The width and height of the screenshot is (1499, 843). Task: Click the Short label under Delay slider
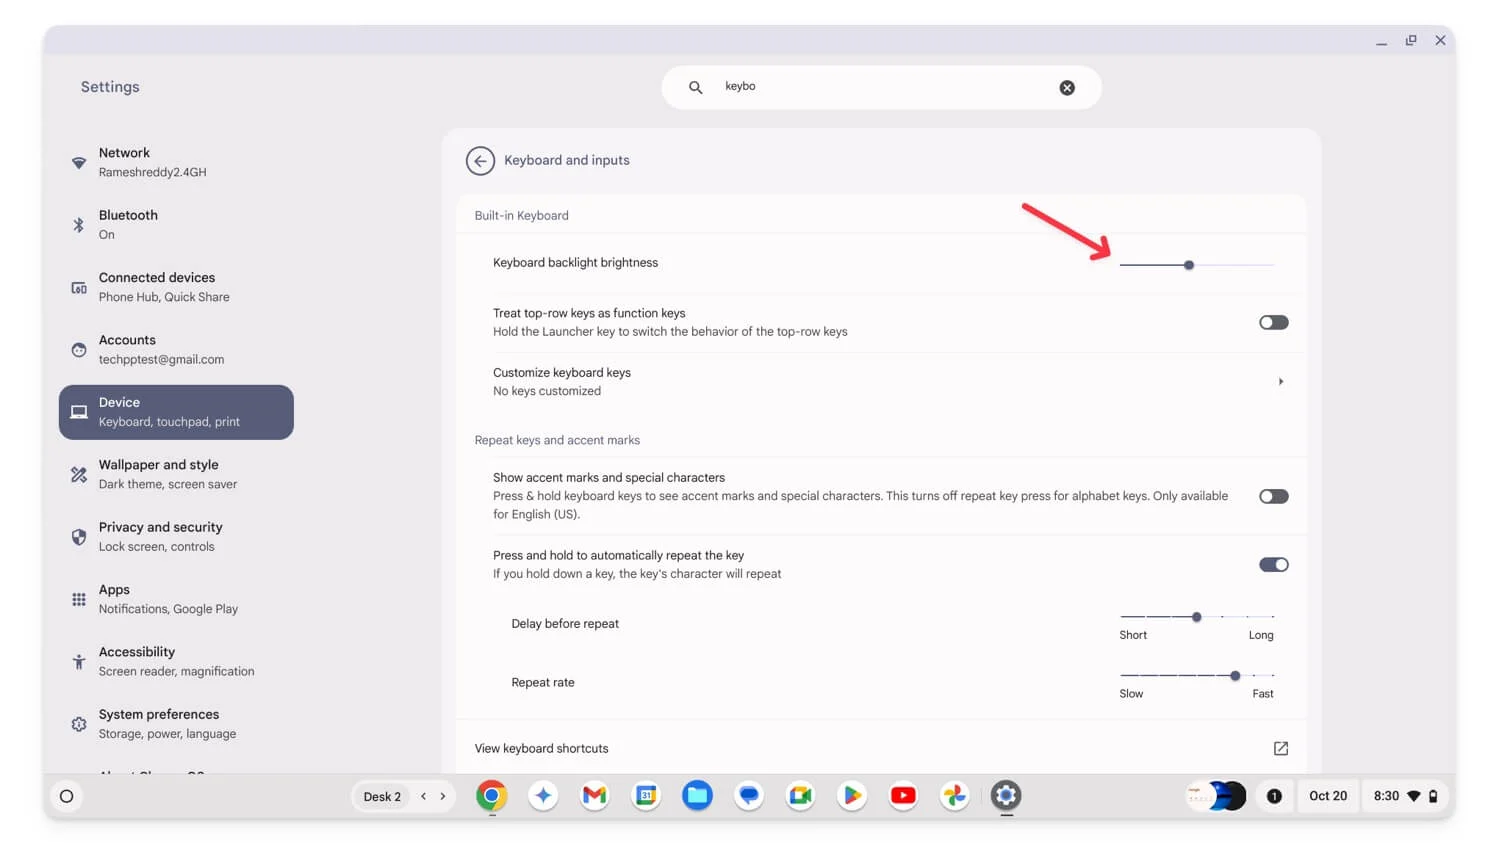(1133, 635)
